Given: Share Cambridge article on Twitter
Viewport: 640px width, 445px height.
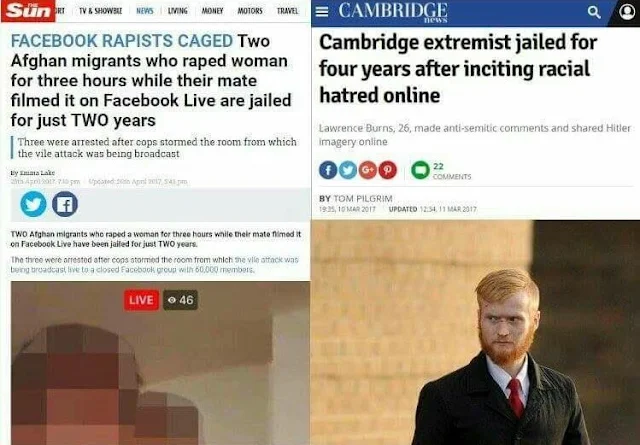Looking at the screenshot, I should click(348, 170).
